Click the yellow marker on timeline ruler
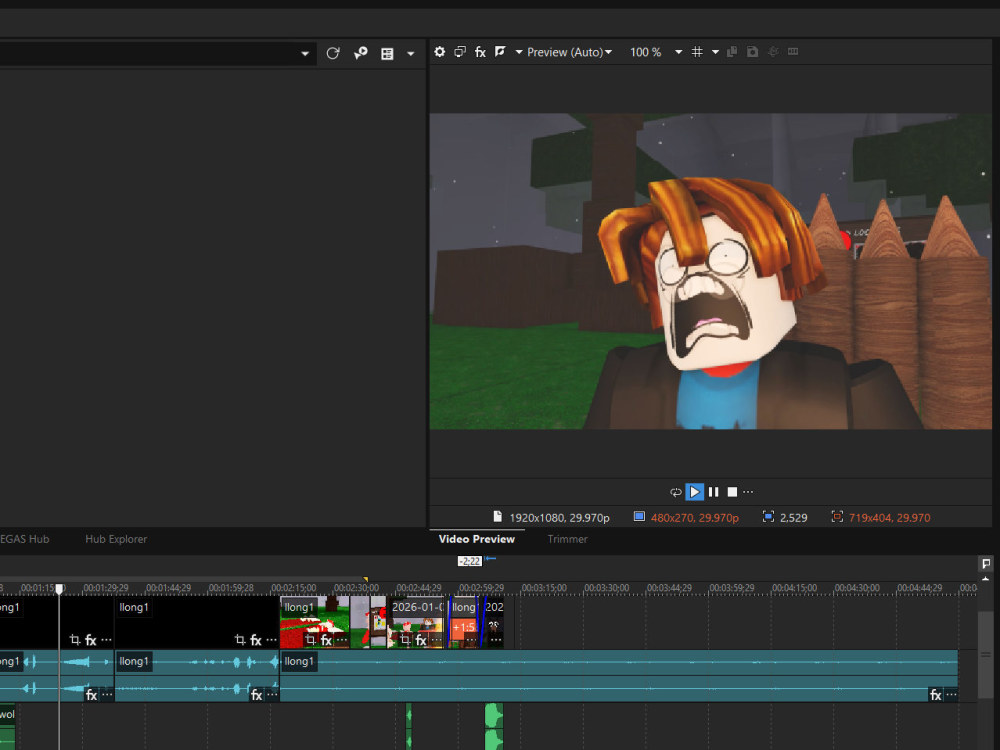The height and width of the screenshot is (750, 1000). pos(365,579)
